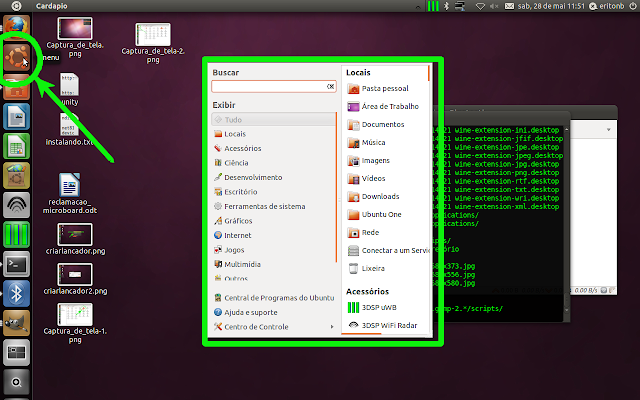Open the network indicator in top panel
This screenshot has height=400, width=640.
pos(480,6)
